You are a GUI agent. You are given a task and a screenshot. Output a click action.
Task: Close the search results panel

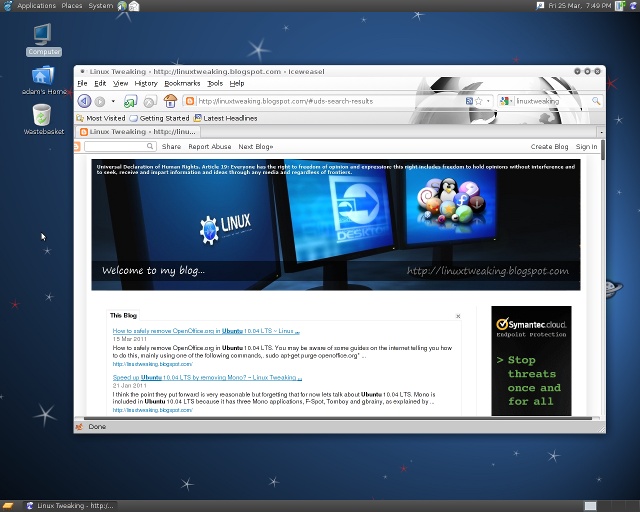(458, 316)
